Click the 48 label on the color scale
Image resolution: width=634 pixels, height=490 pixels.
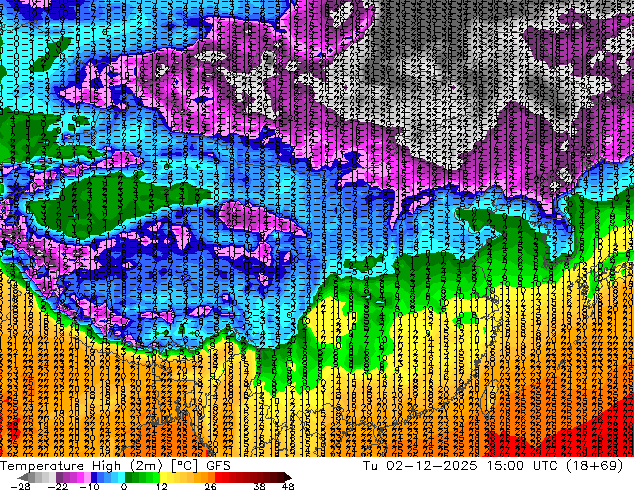tap(288, 486)
